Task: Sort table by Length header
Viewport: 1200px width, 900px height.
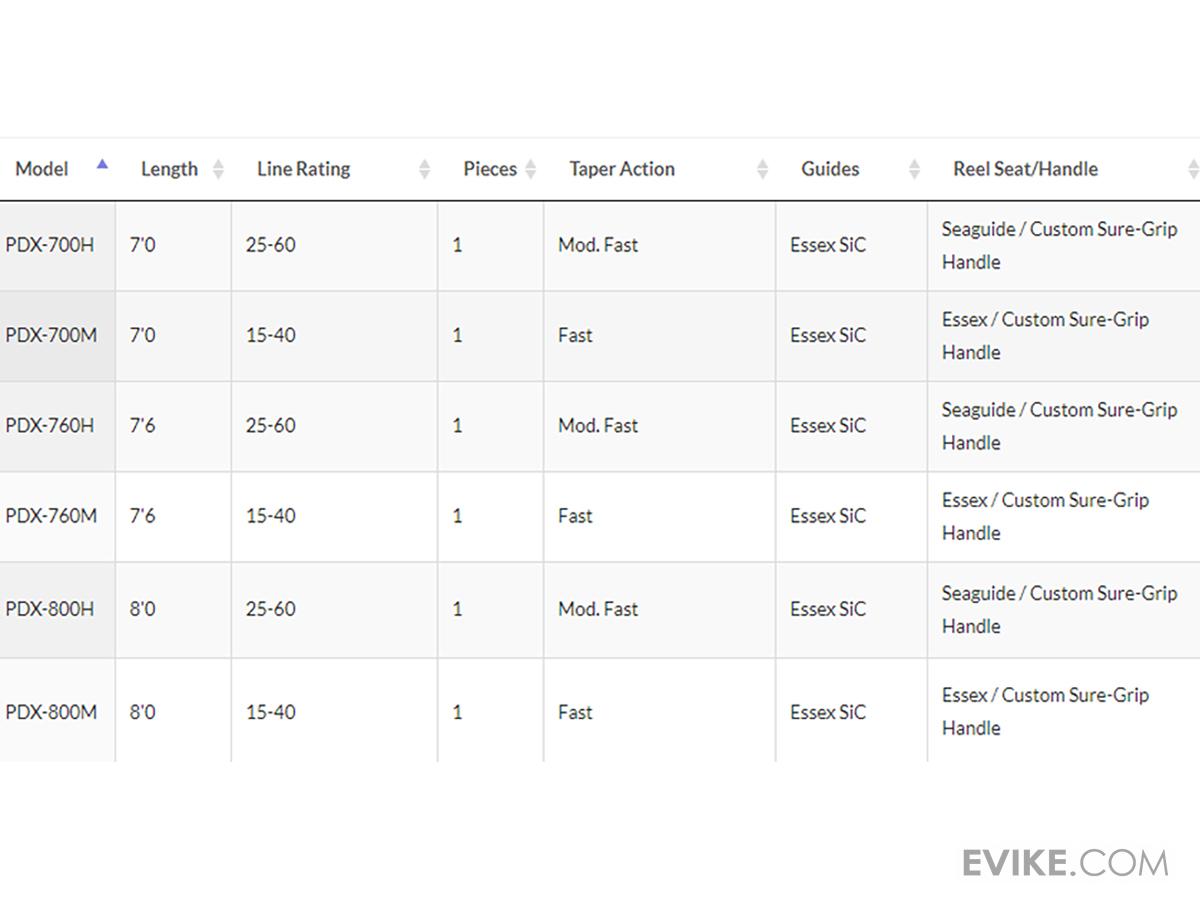Action: pos(169,169)
